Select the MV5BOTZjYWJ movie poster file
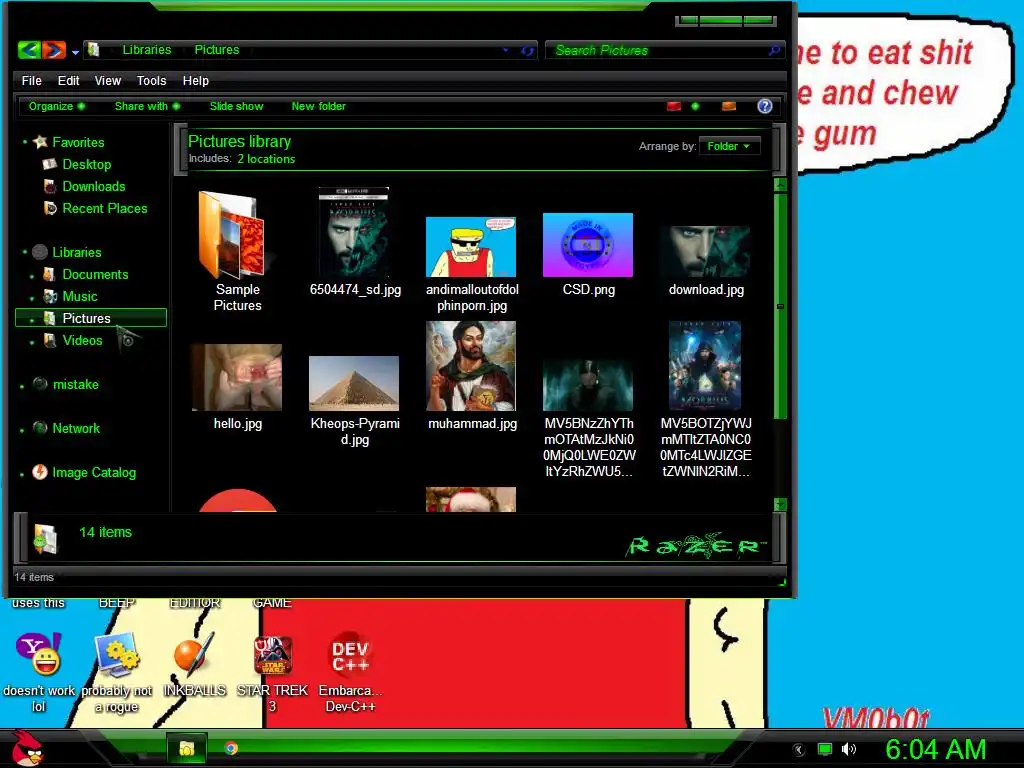The height and width of the screenshot is (768, 1024). (705, 400)
